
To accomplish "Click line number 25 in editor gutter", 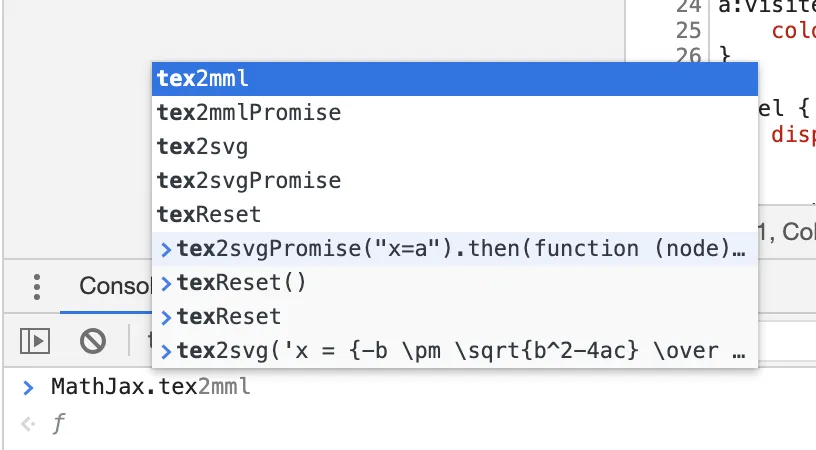I will pos(688,30).
